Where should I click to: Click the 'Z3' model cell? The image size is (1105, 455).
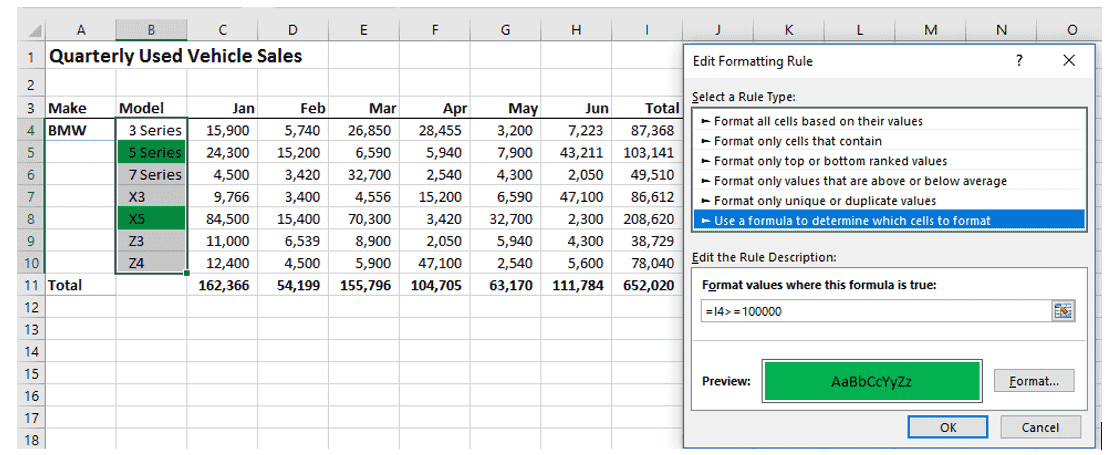(x=152, y=241)
